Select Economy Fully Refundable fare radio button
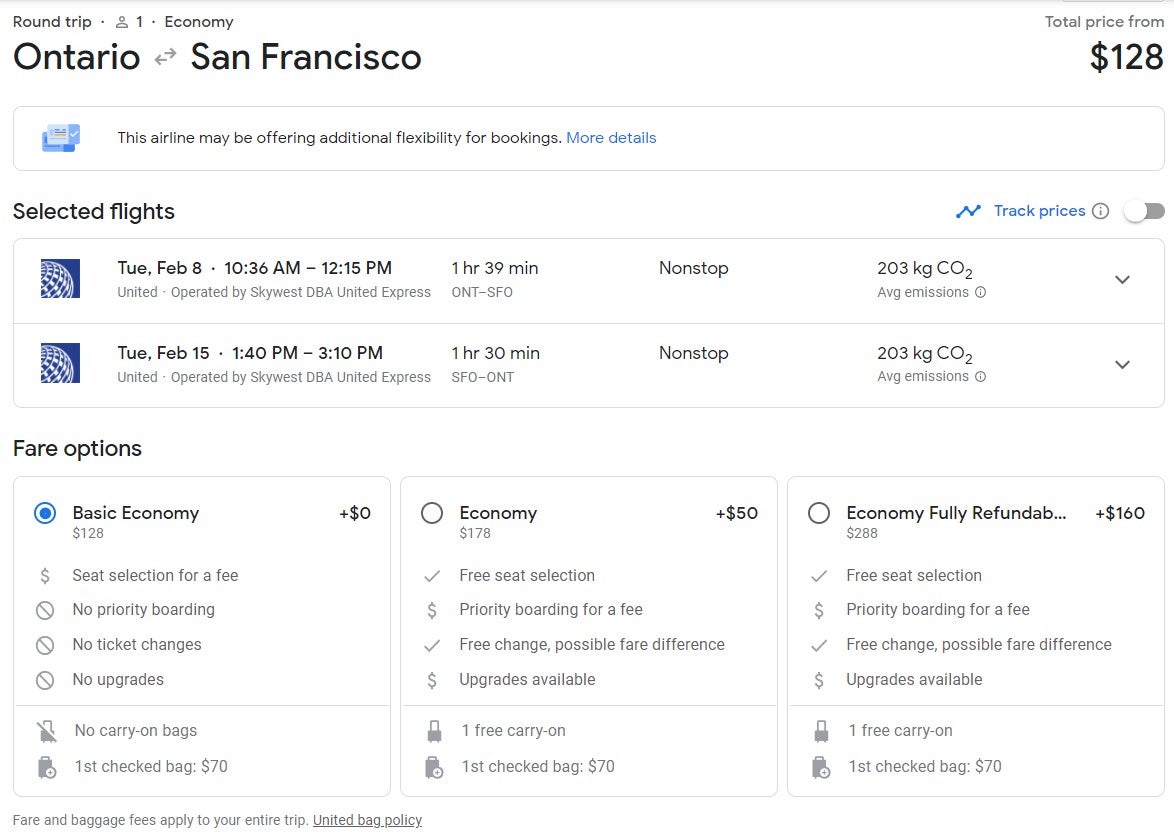1174x832 pixels. [x=819, y=513]
